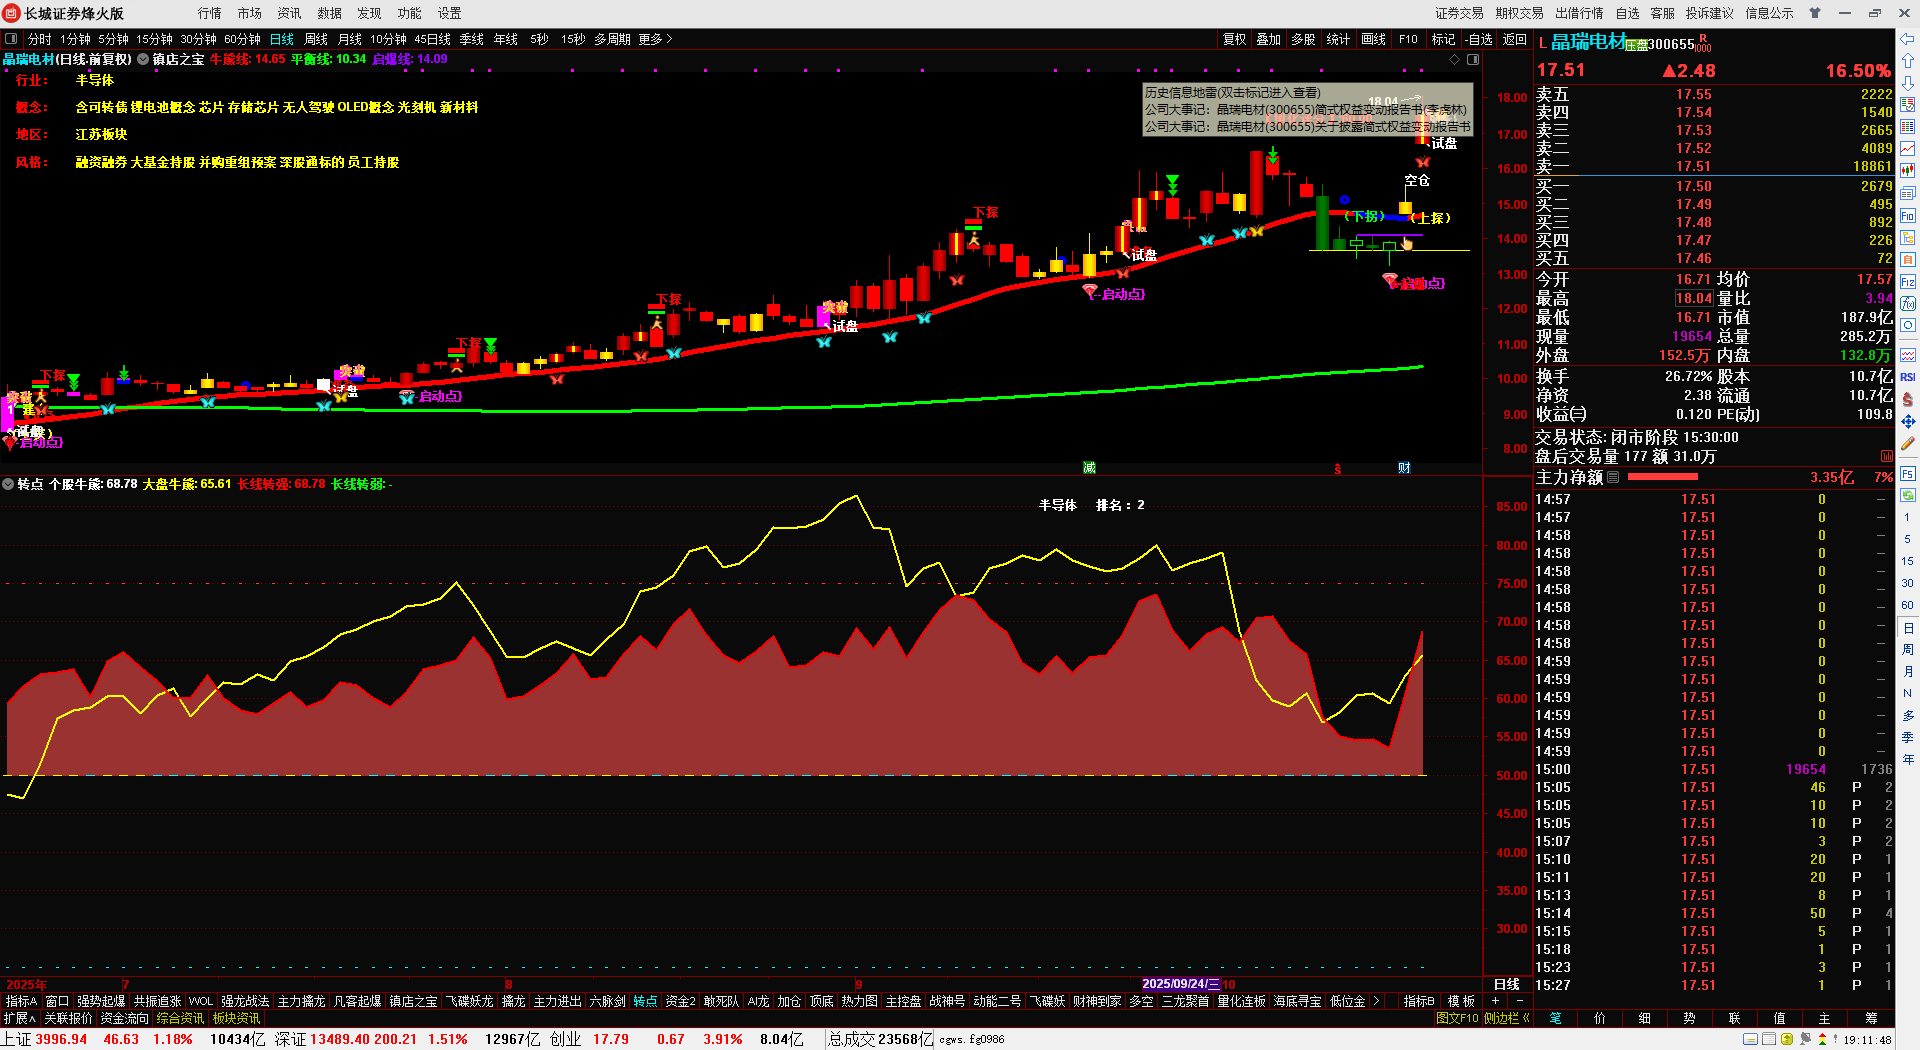This screenshot has width=1920, height=1050.
Task: Click the F10 info icon in right sidebar
Action: (1908, 215)
